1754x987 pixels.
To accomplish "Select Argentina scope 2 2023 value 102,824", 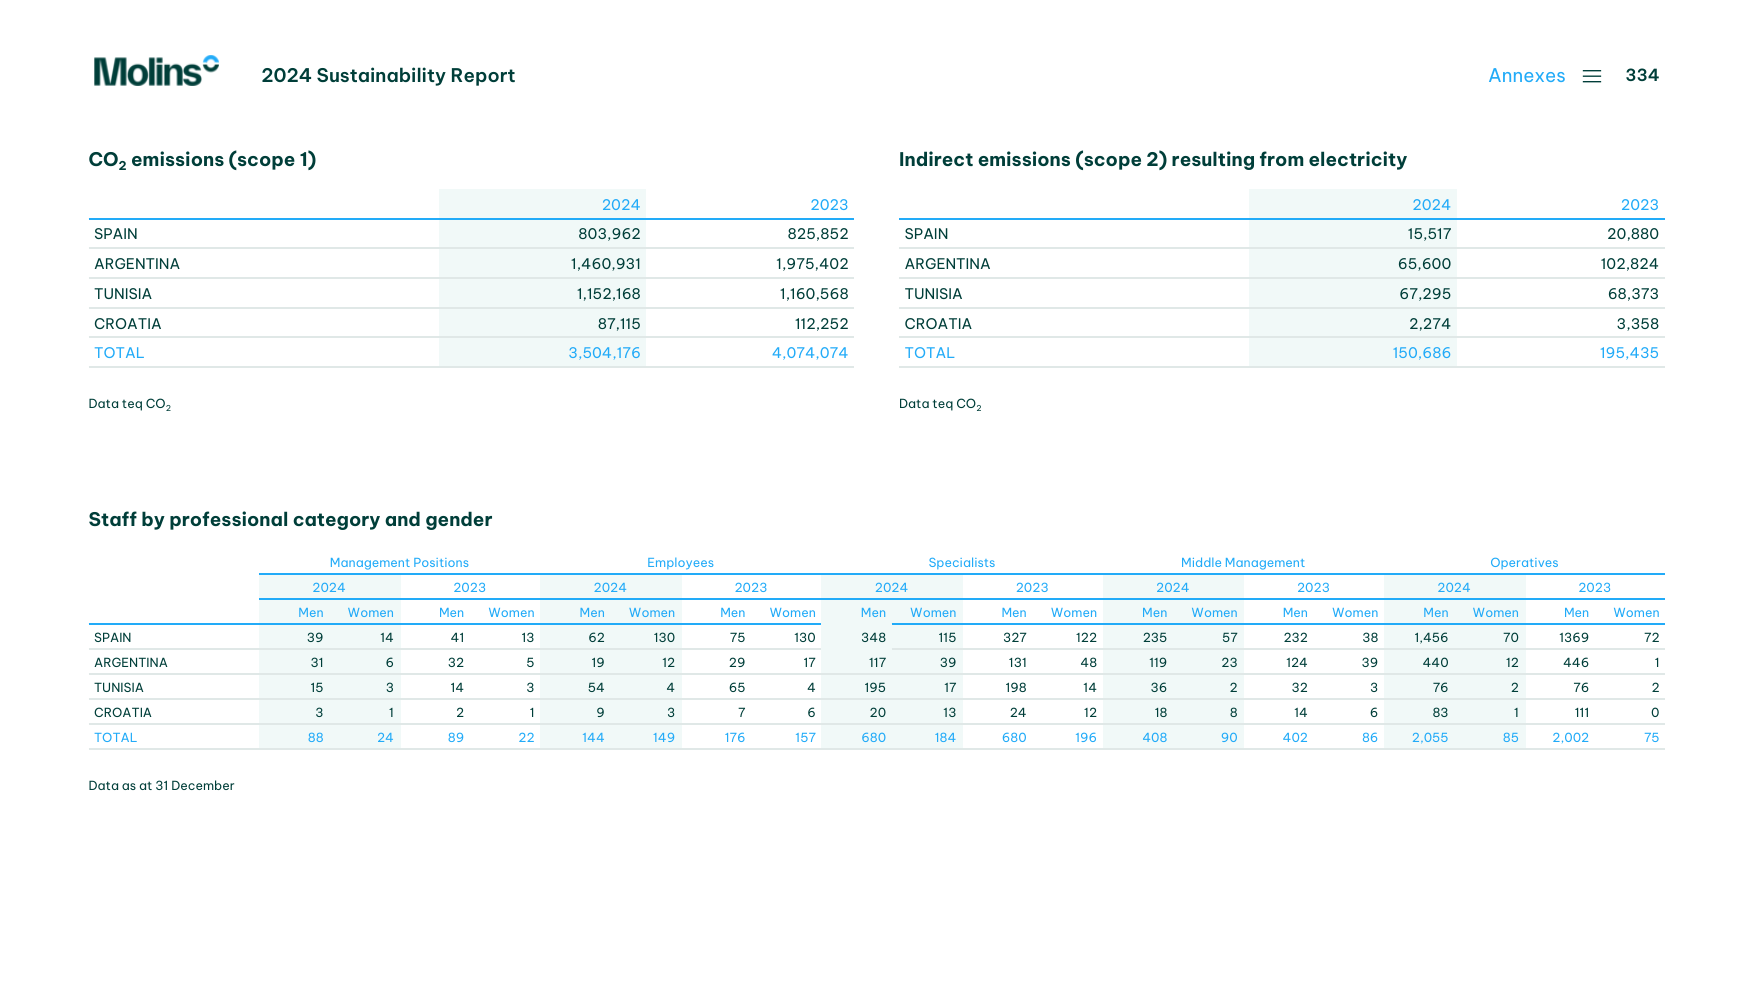I will (1629, 264).
